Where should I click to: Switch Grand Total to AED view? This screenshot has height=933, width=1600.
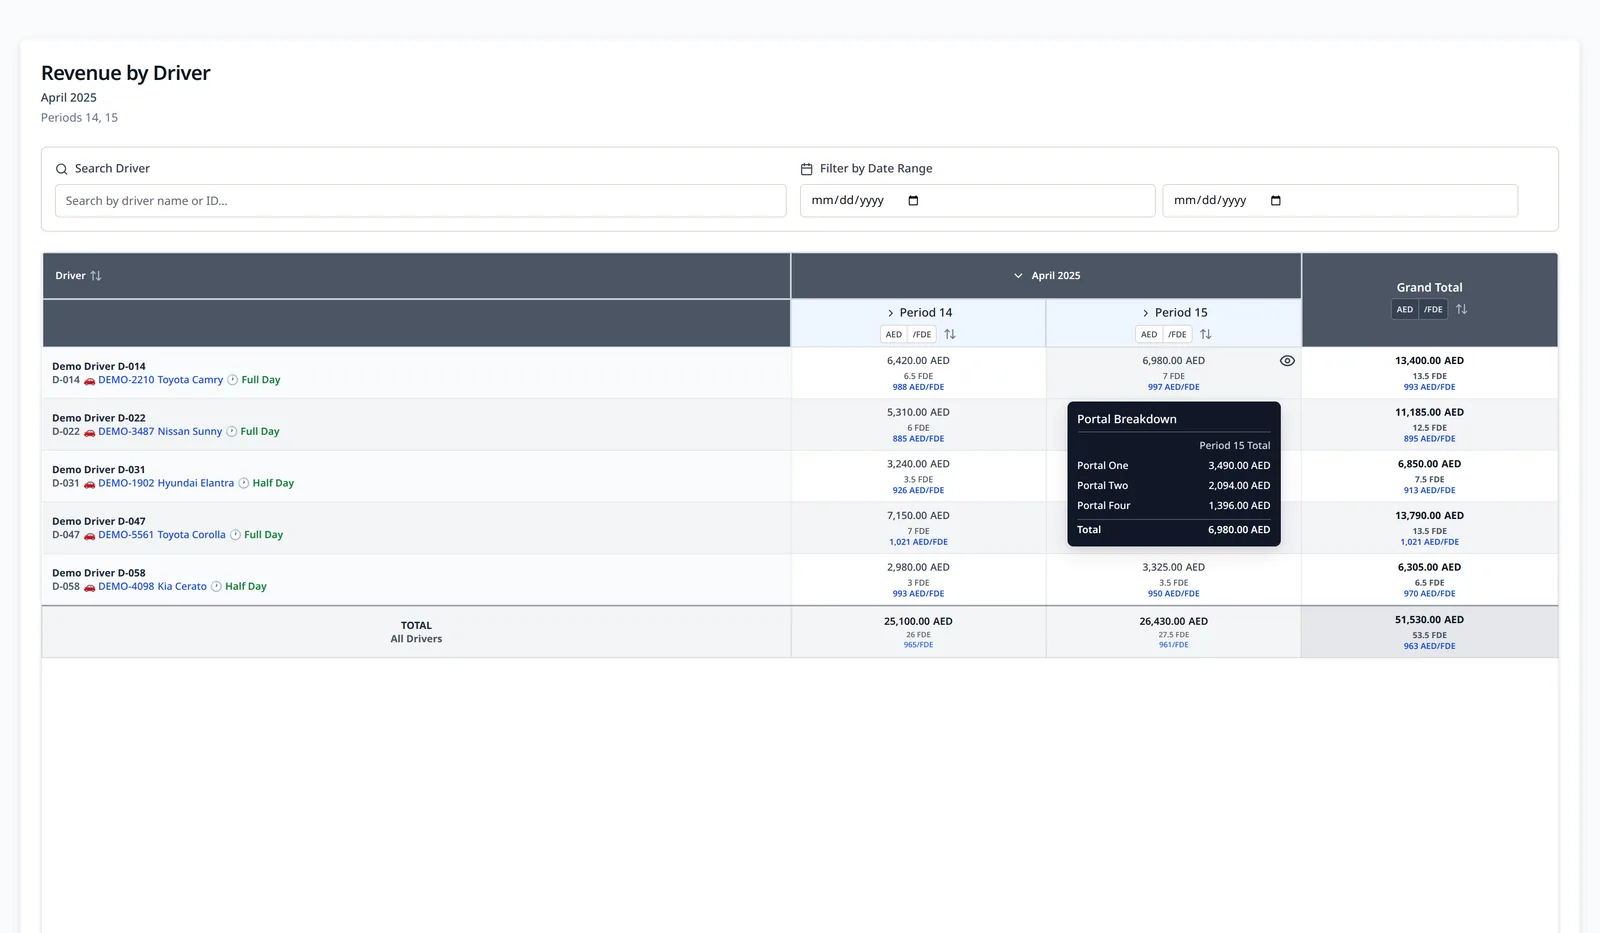pos(1405,310)
